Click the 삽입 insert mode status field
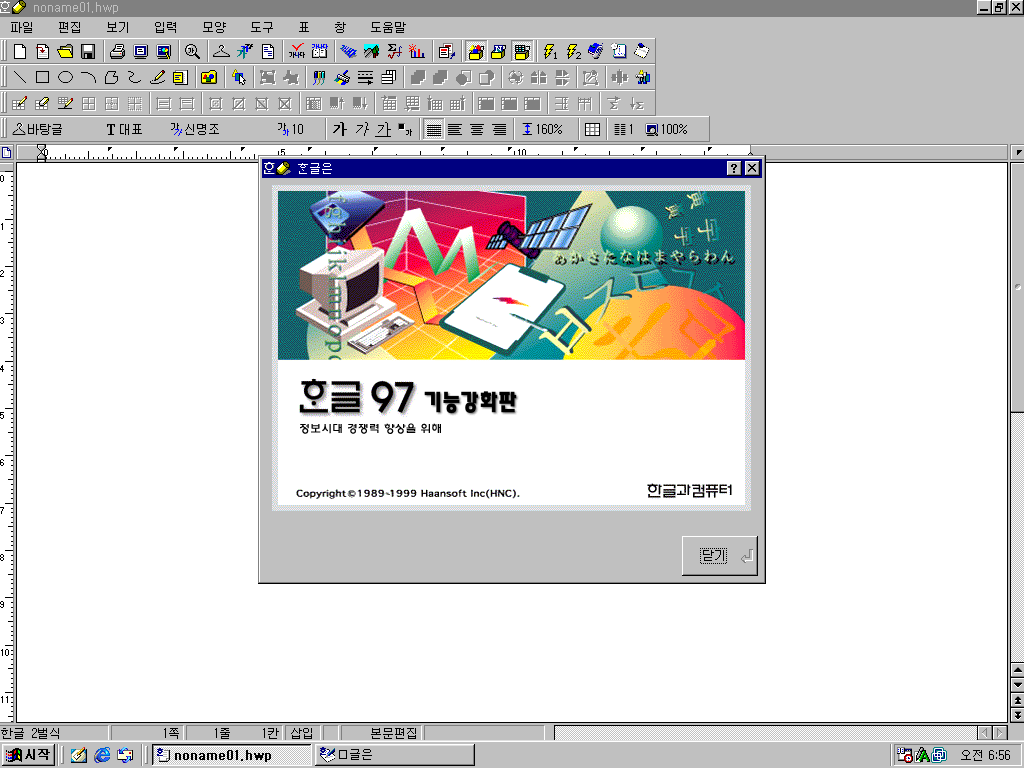The image size is (1024, 768). (302, 733)
